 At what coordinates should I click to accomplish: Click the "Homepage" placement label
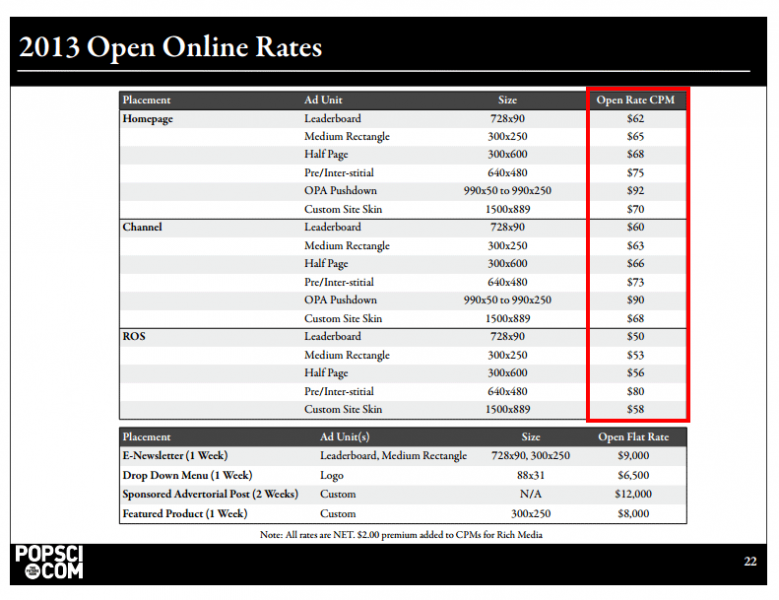[148, 119]
